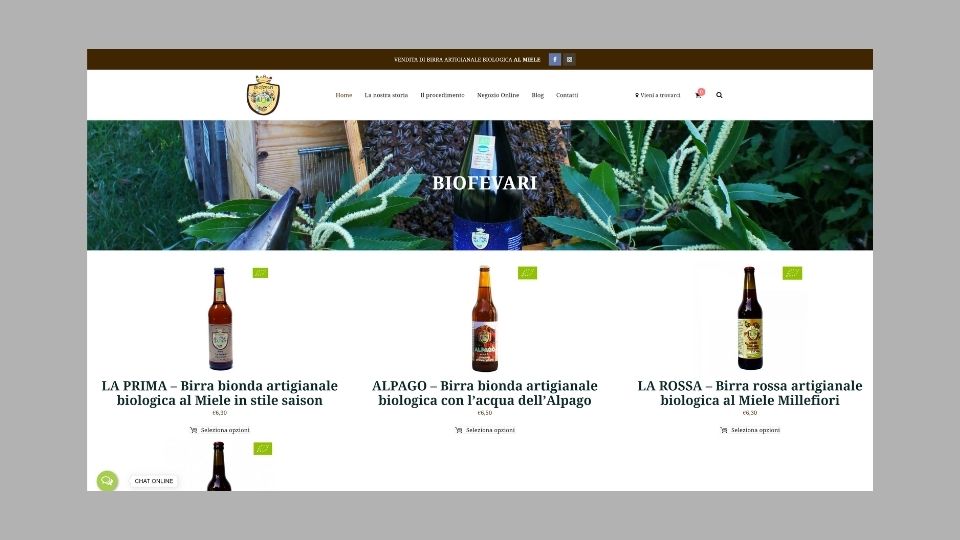Click the green chat bubble icon
This screenshot has width=960, height=540.
click(x=107, y=481)
